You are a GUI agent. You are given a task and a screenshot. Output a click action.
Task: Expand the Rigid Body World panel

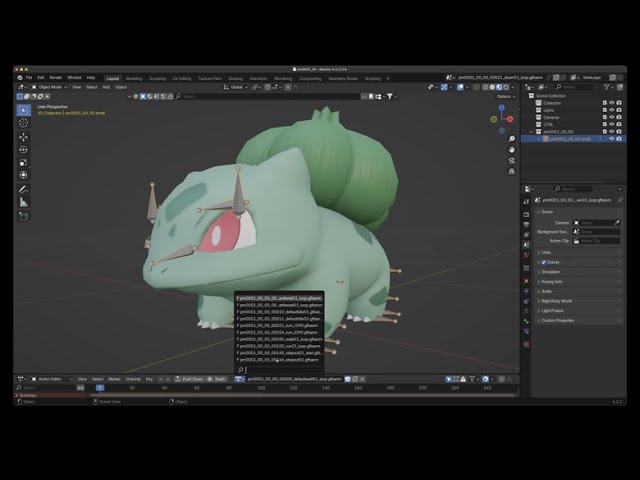(x=556, y=301)
